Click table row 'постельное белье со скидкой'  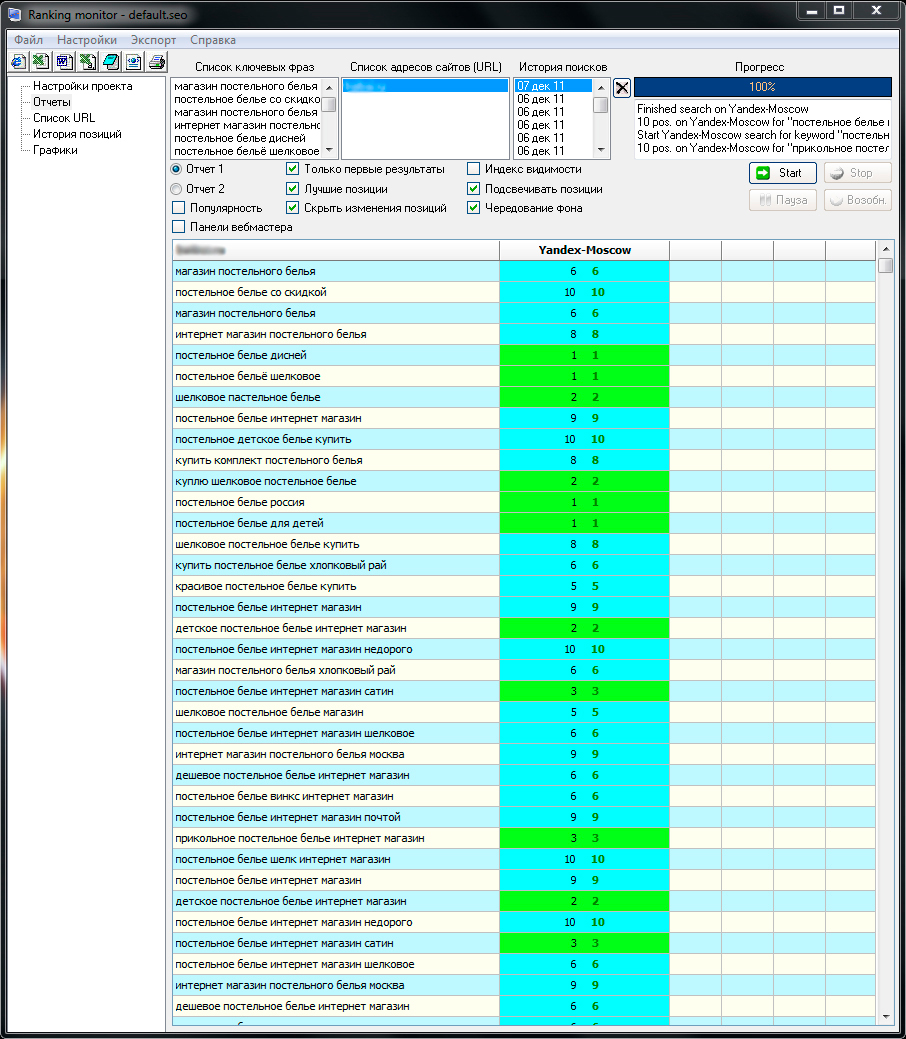pos(524,292)
